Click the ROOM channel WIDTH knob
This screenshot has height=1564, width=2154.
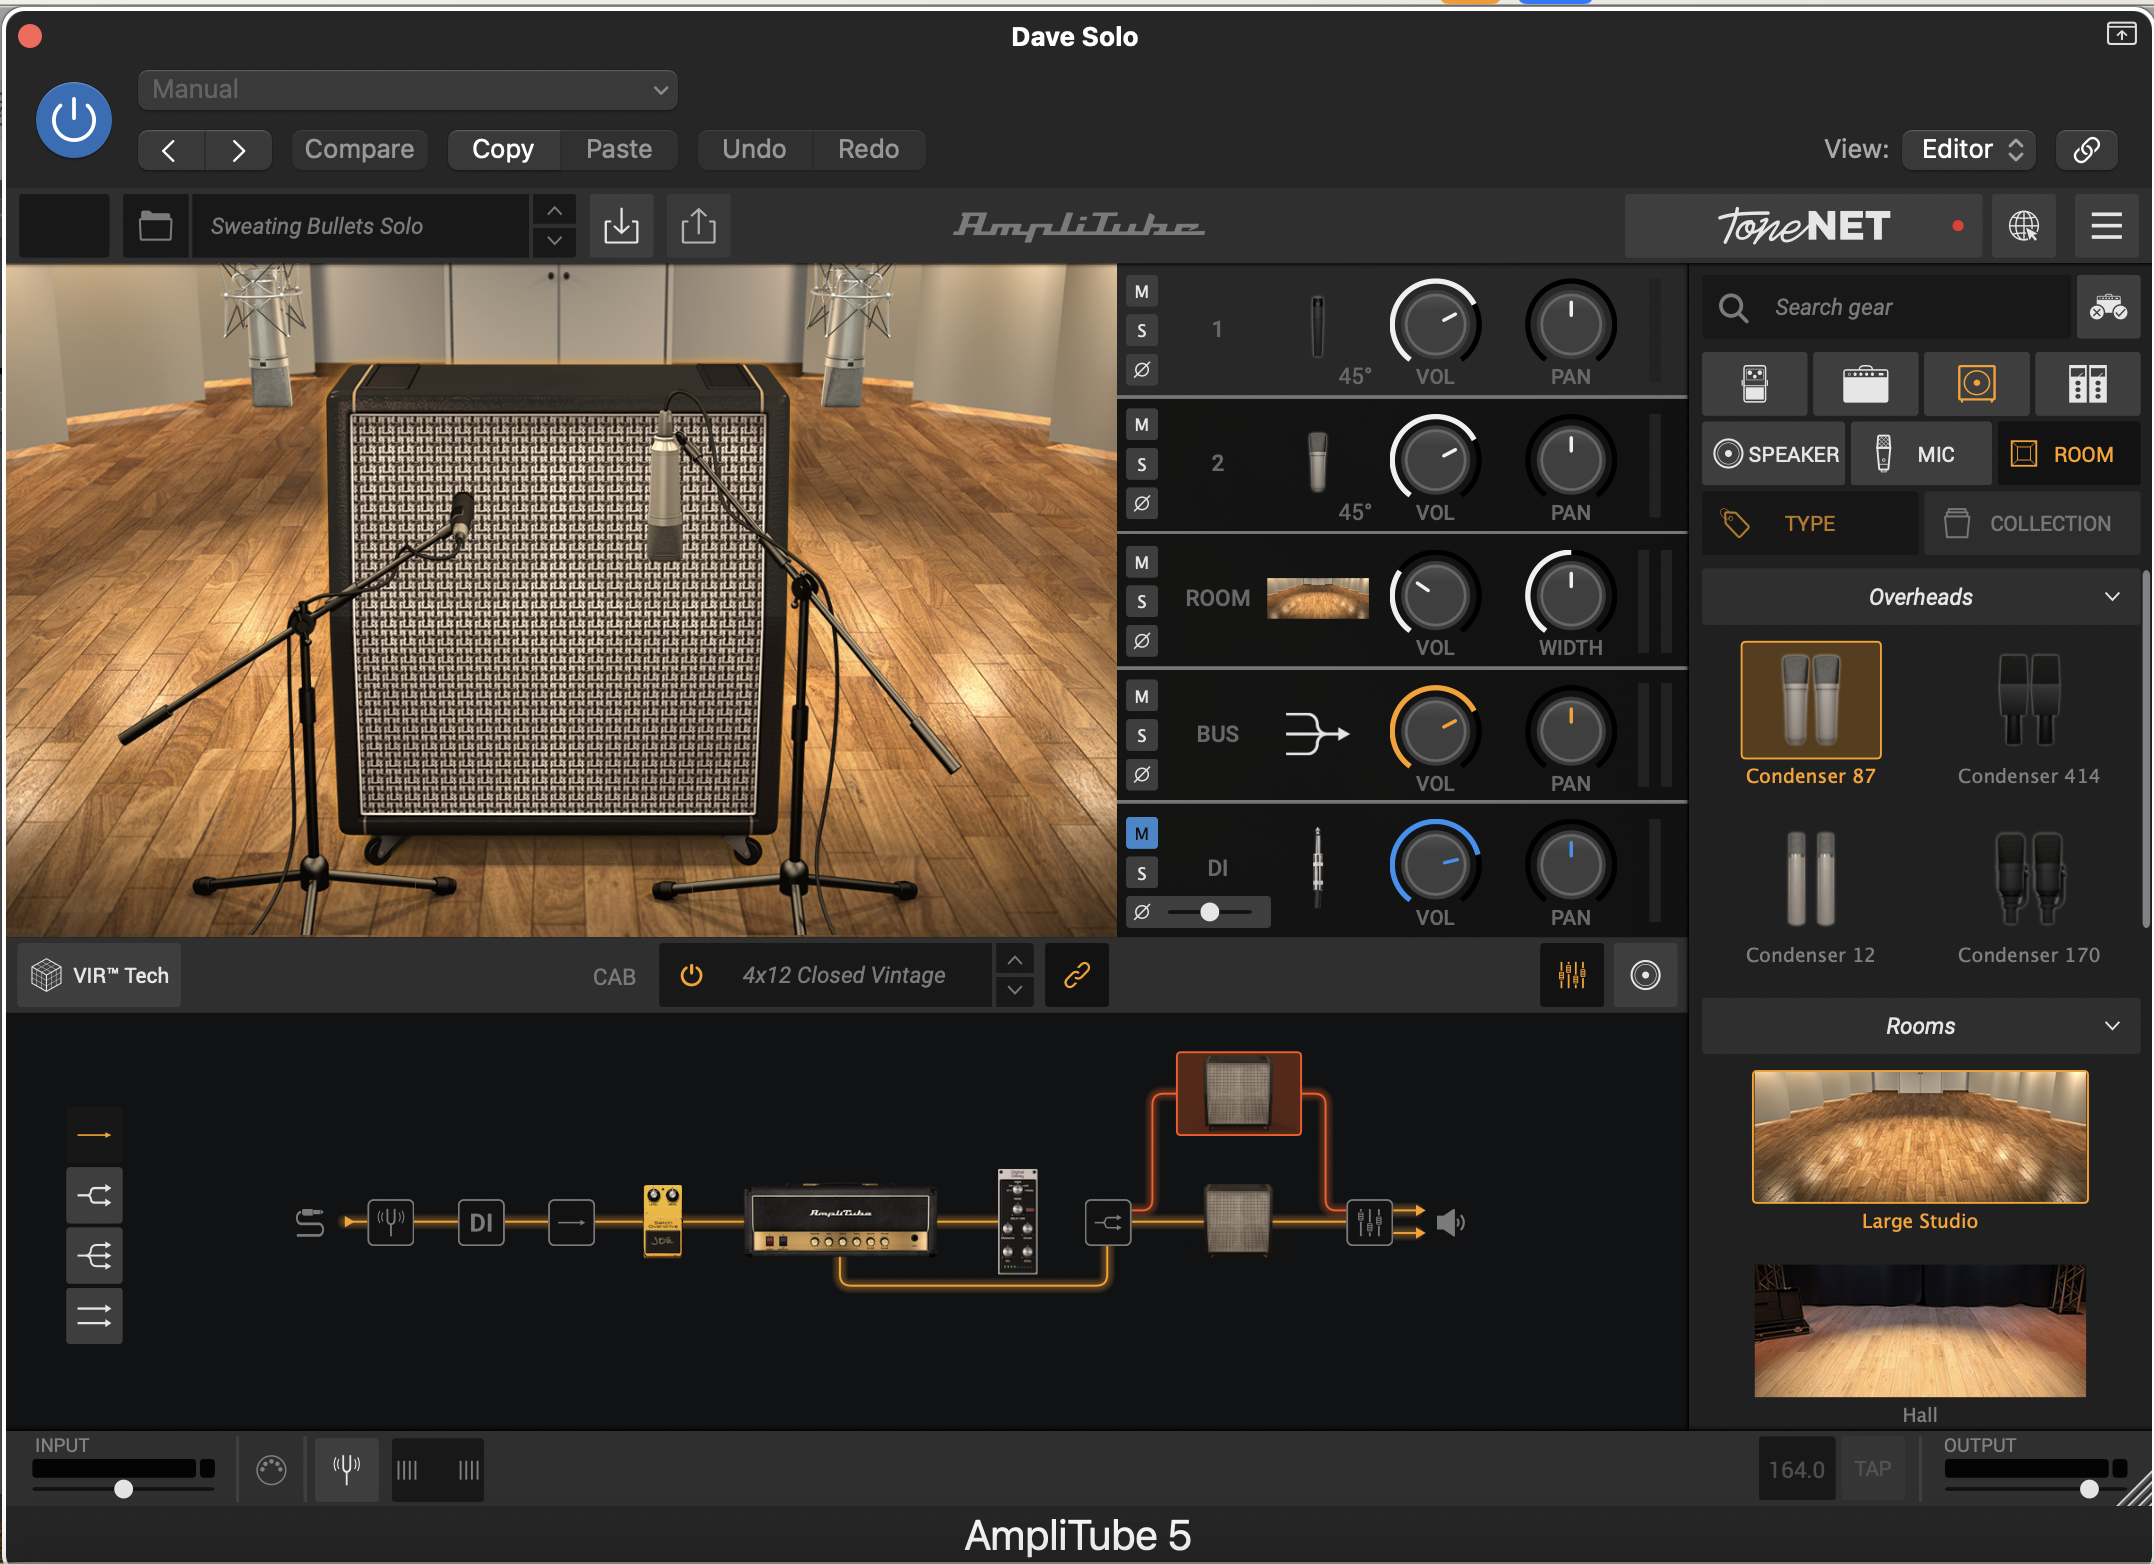click(1570, 596)
